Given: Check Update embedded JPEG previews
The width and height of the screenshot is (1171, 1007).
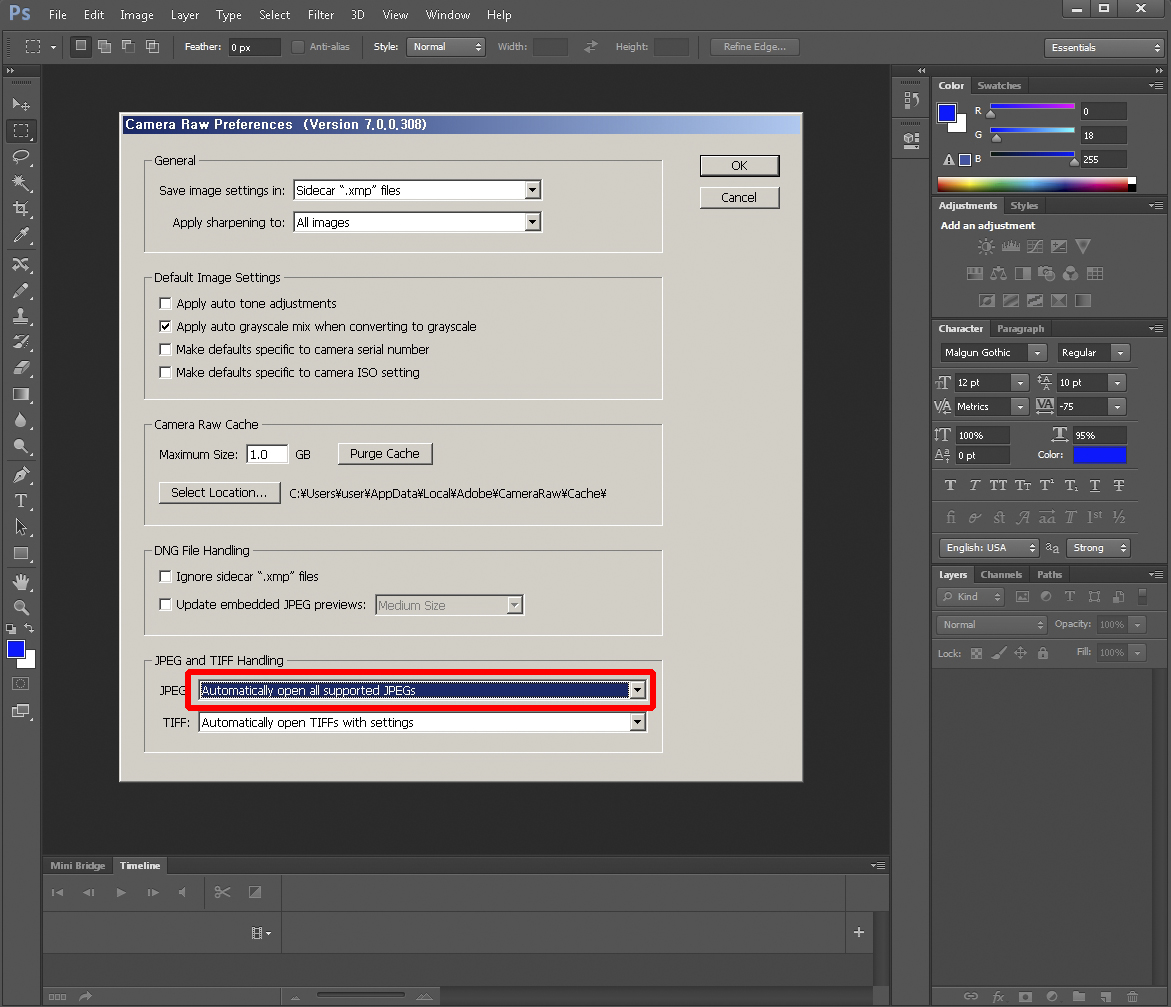Looking at the screenshot, I should click(165, 604).
